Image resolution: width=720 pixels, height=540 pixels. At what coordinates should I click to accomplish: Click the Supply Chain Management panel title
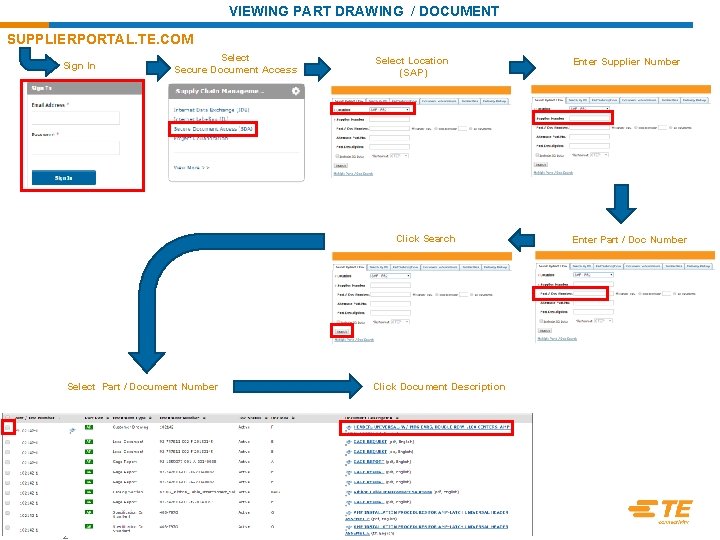[x=220, y=91]
